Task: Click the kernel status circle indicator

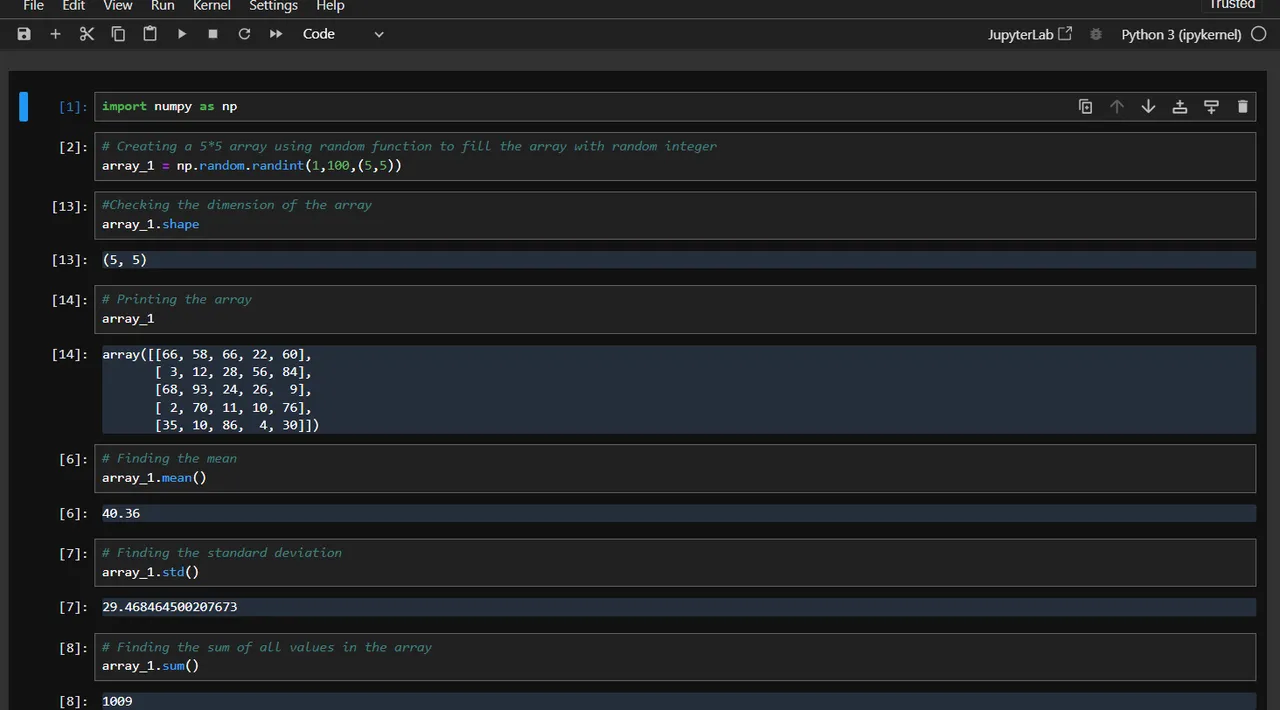Action: click(1258, 34)
